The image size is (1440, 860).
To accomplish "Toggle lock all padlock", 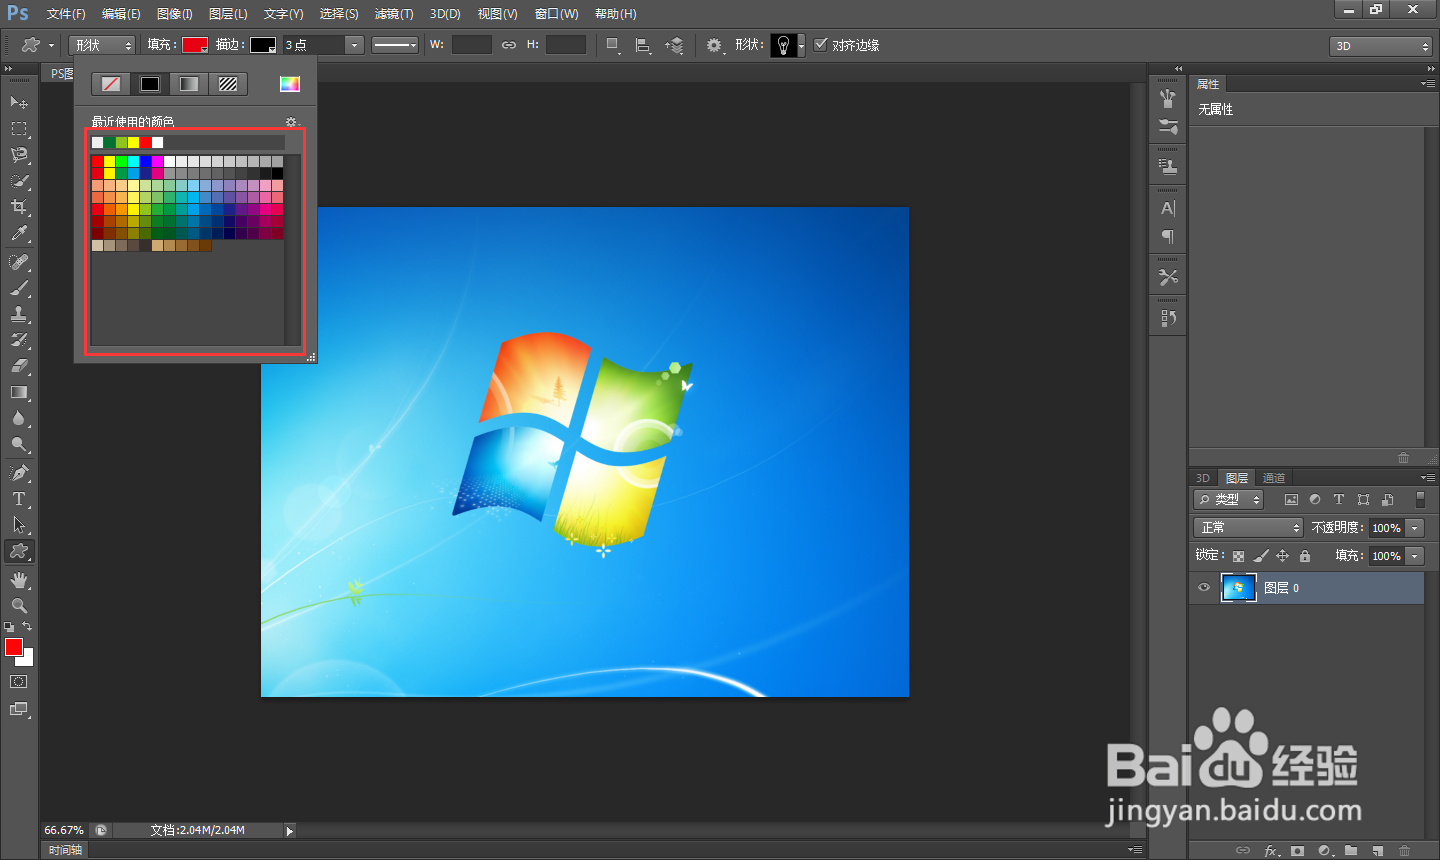I will (x=1304, y=556).
